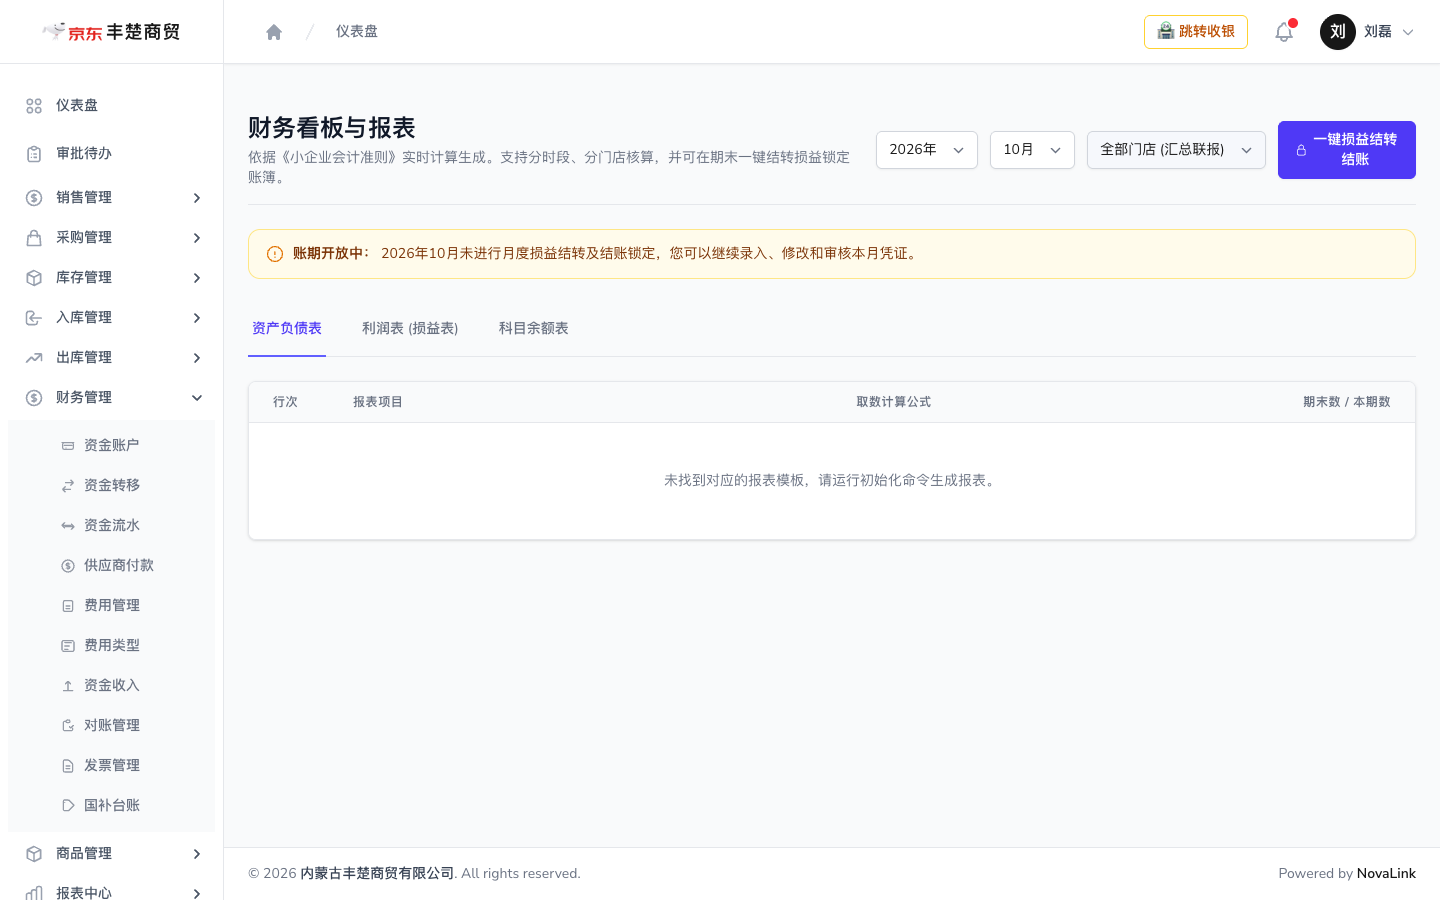Click the 资金收入 upload icon
The image size is (1440, 900).
68,686
